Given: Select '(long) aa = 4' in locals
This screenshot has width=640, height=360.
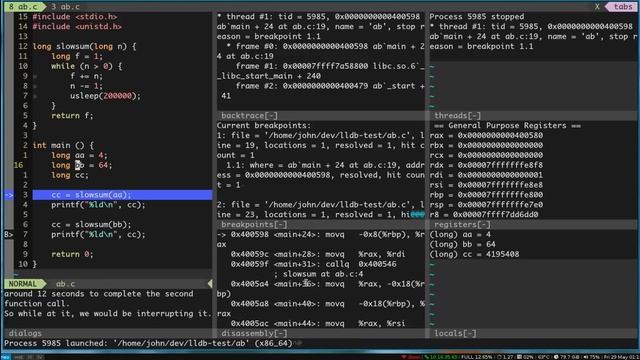Looking at the screenshot, I should click(x=460, y=235).
